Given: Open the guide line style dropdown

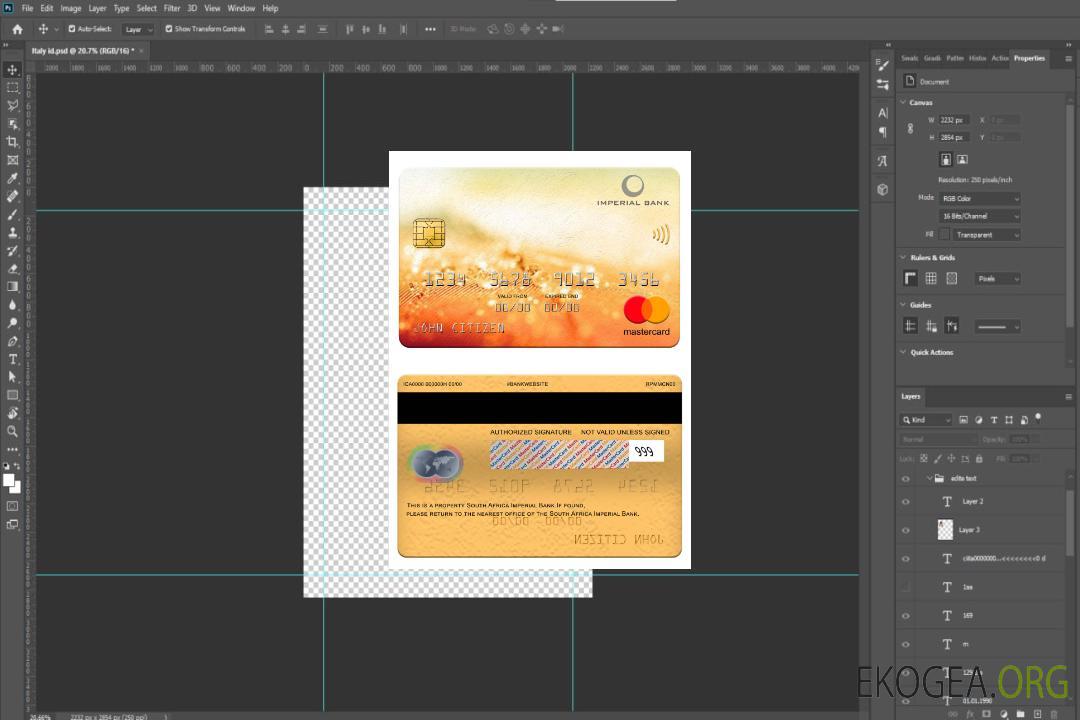Looking at the screenshot, I should tap(997, 327).
